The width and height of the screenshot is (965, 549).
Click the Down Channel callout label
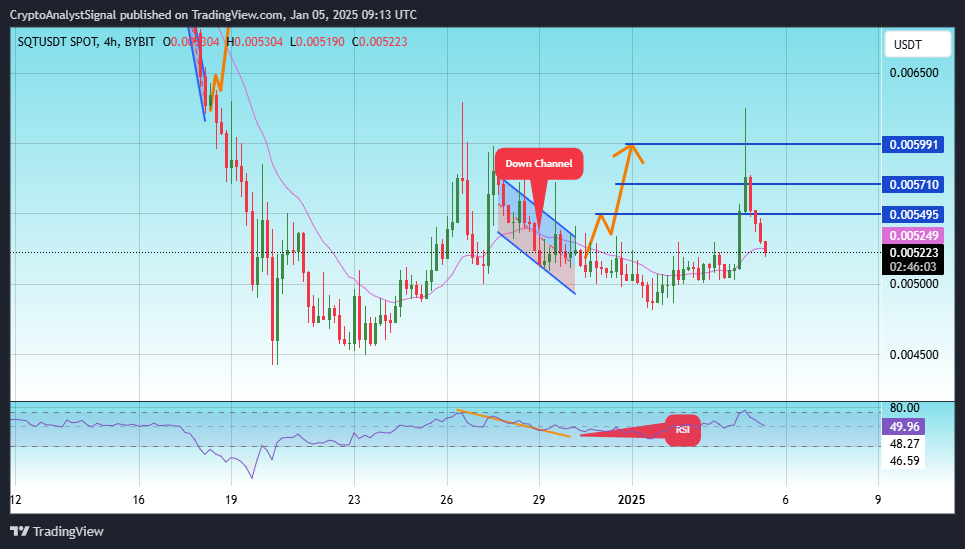(539, 164)
